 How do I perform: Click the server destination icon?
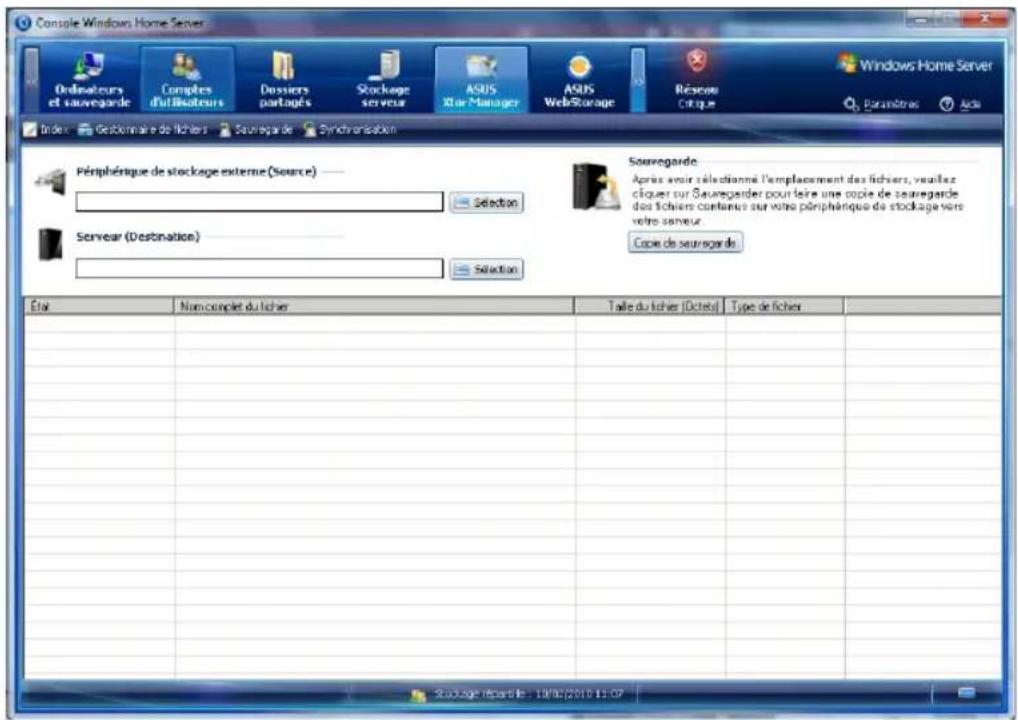(x=50, y=245)
